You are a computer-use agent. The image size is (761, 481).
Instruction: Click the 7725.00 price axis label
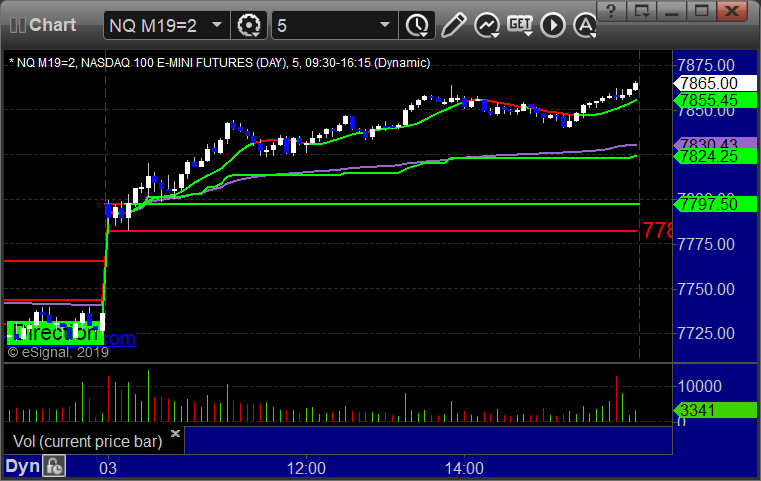click(706, 333)
